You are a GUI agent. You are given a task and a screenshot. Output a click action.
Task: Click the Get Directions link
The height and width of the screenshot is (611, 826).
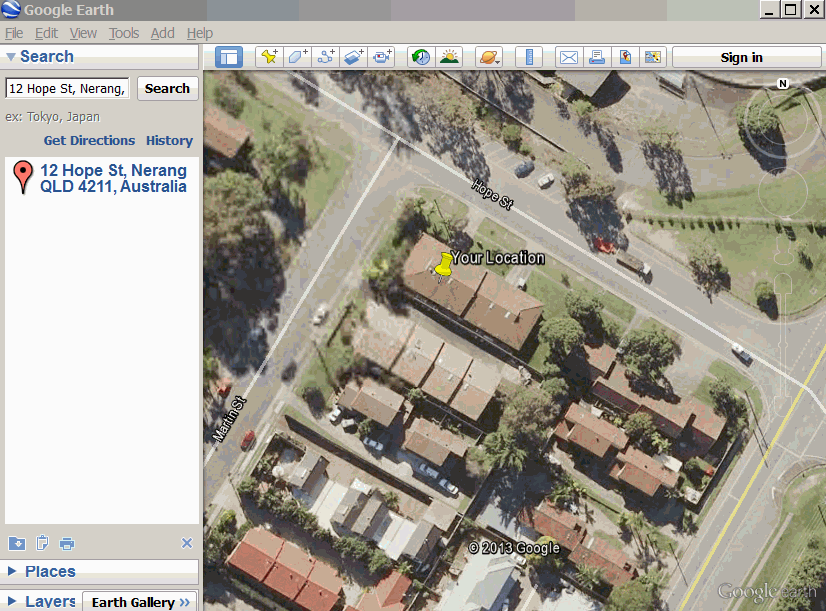point(89,141)
